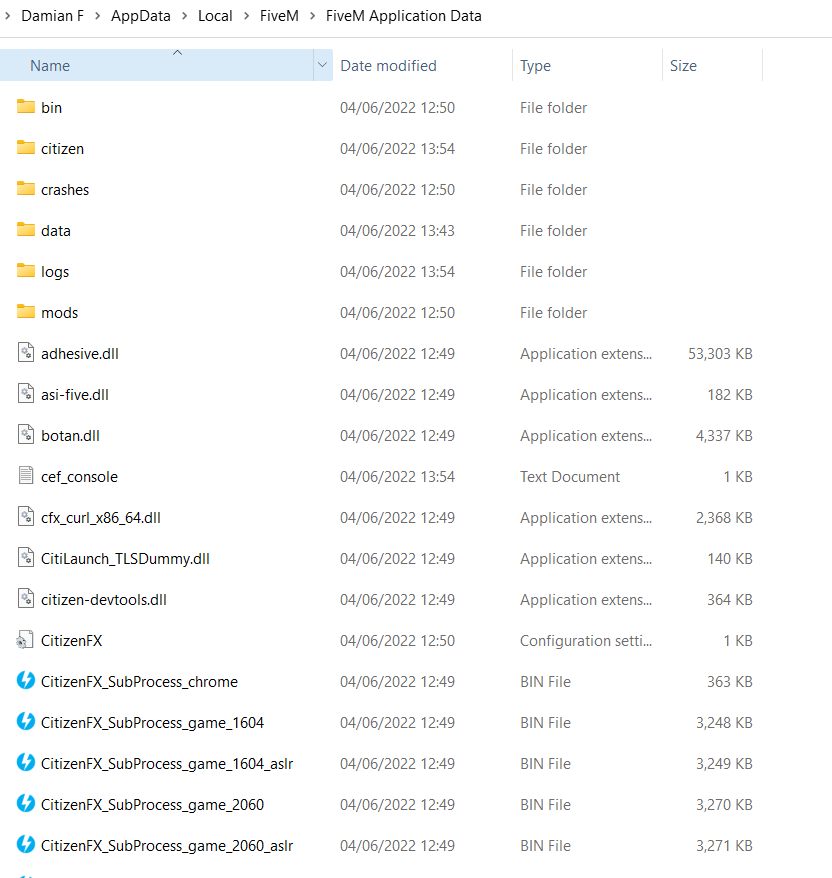Click the 4,337 KB size value
Image resolution: width=832 pixels, height=878 pixels.
724,436
